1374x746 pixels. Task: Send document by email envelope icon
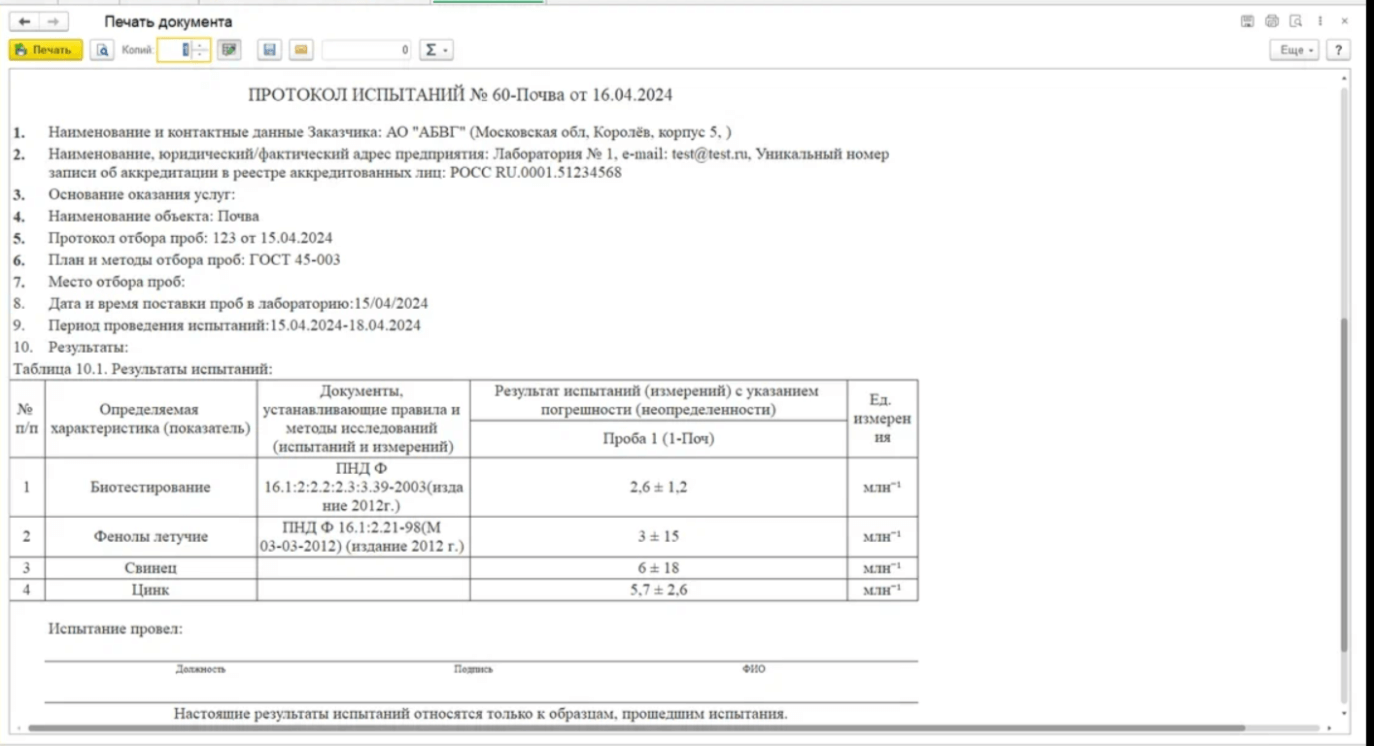pyautogui.click(x=301, y=50)
